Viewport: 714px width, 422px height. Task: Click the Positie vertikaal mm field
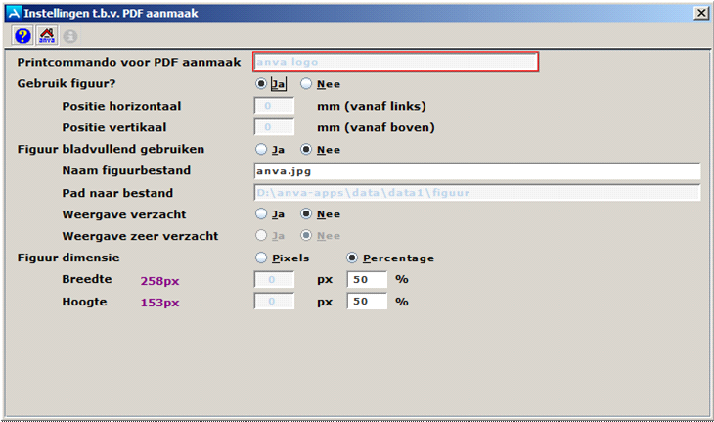point(273,127)
